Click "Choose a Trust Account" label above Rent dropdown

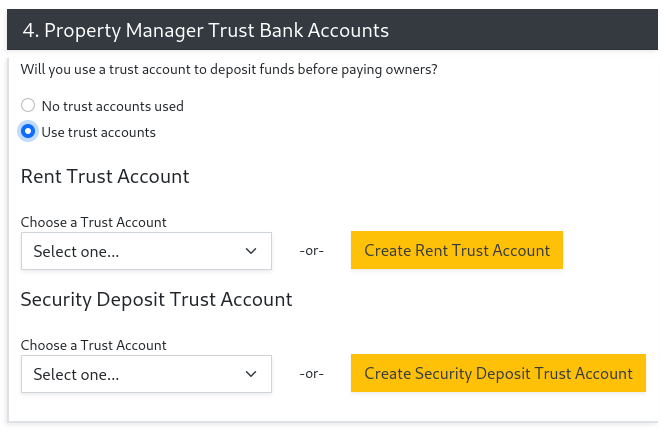click(x=93, y=222)
